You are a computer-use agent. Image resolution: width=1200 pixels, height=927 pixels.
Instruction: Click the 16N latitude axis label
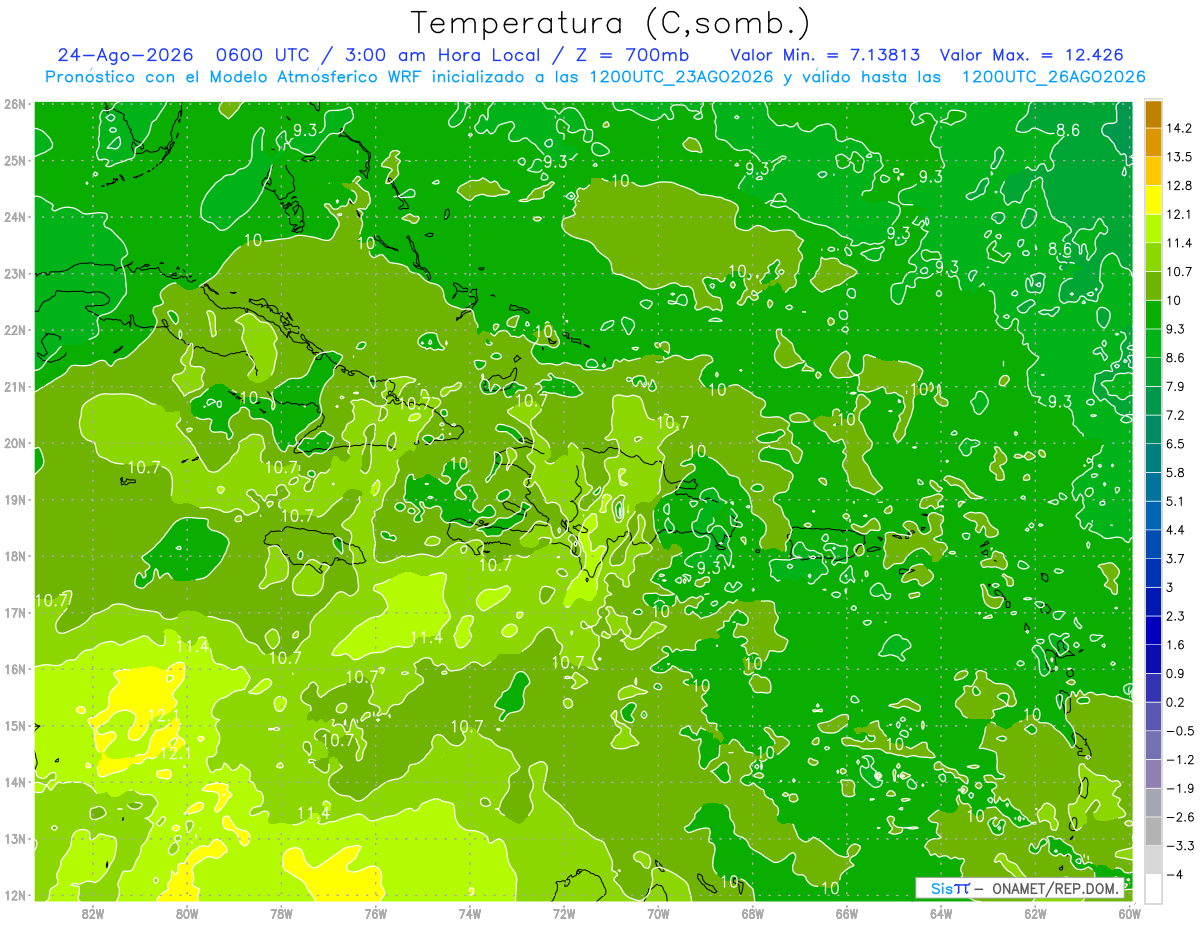click(15, 669)
